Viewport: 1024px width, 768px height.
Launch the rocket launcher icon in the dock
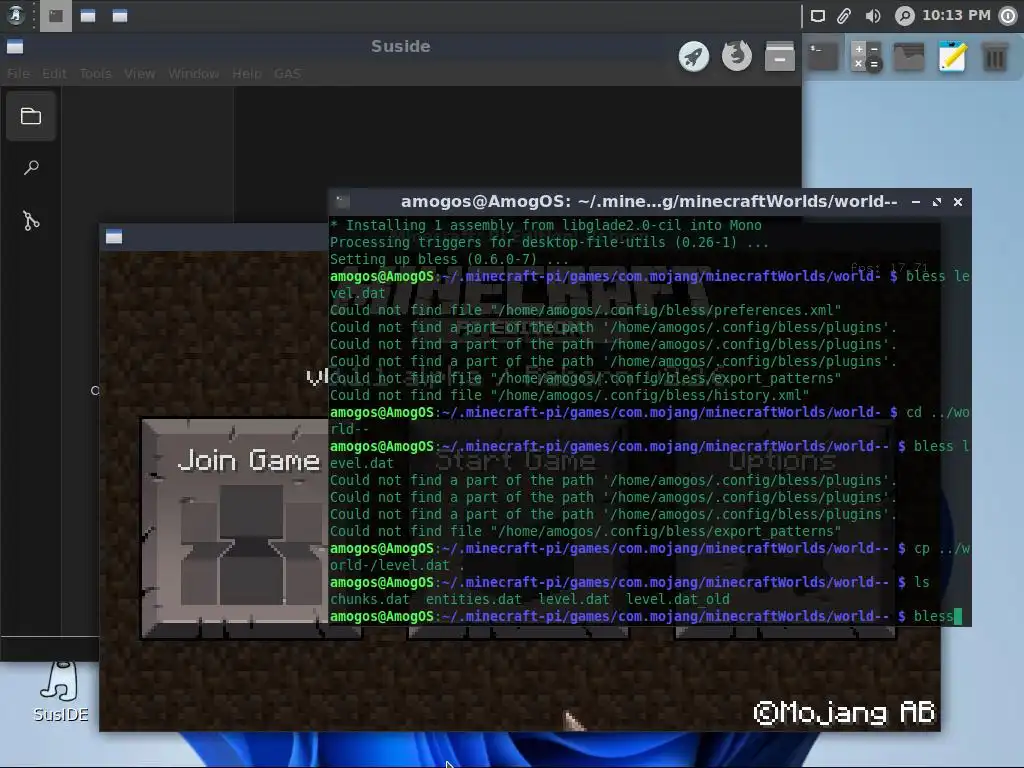pyautogui.click(x=694, y=57)
